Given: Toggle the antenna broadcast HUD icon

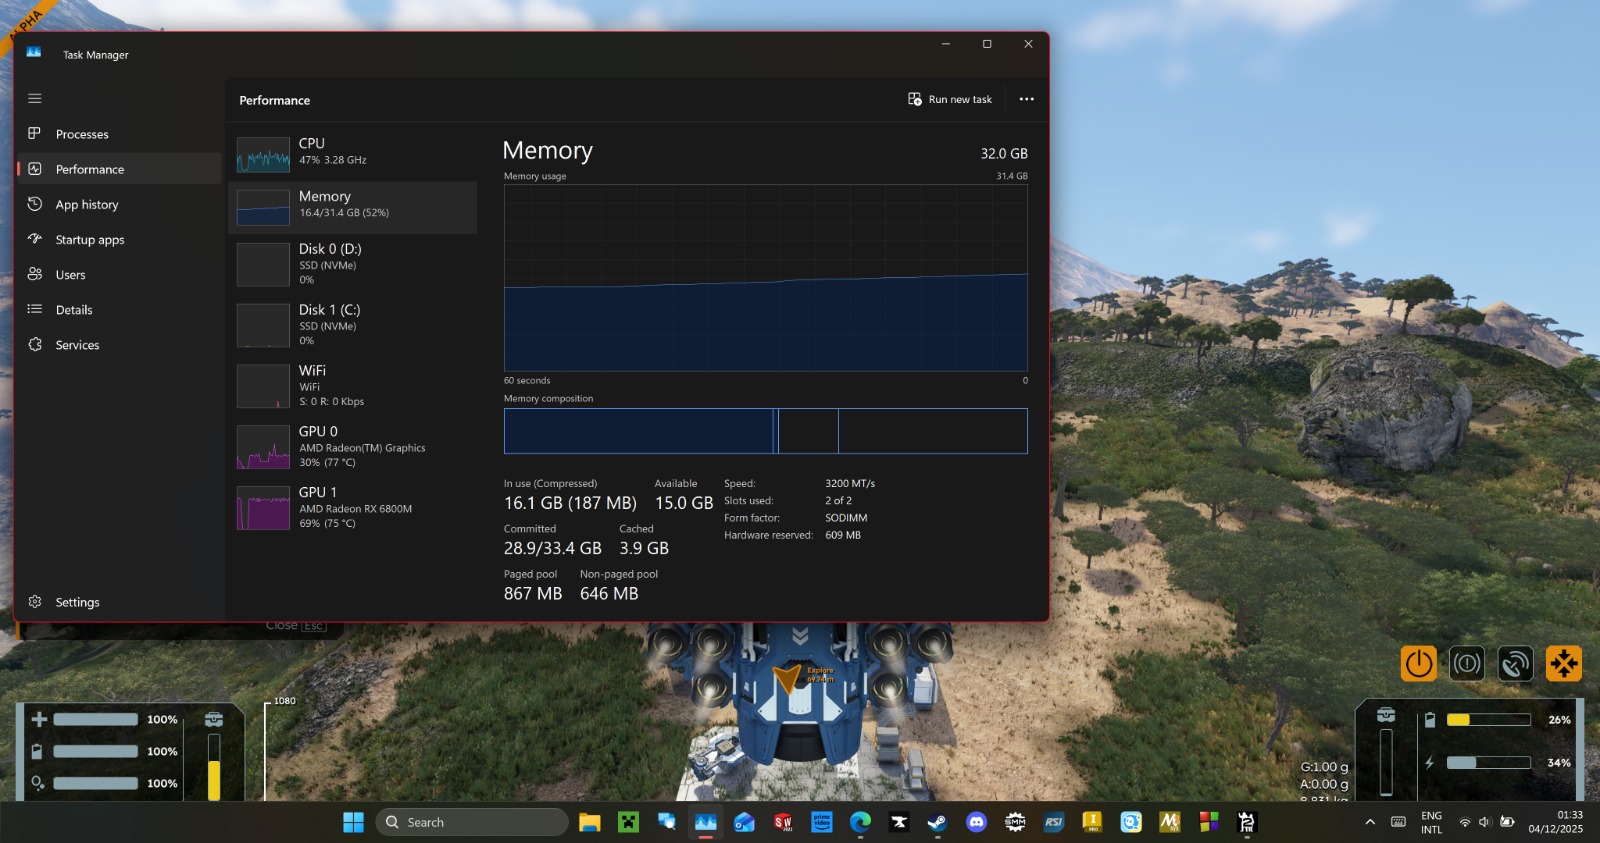Looking at the screenshot, I should [x=1515, y=663].
